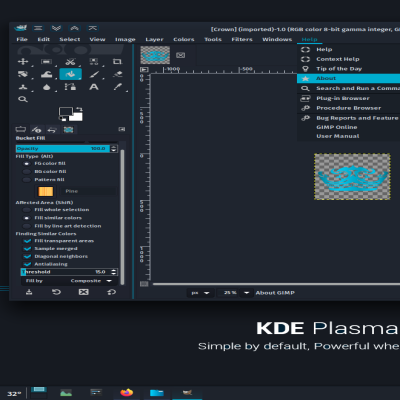Restore tool preset icon
Viewport: 400px width, 400px height.
click(x=56, y=292)
